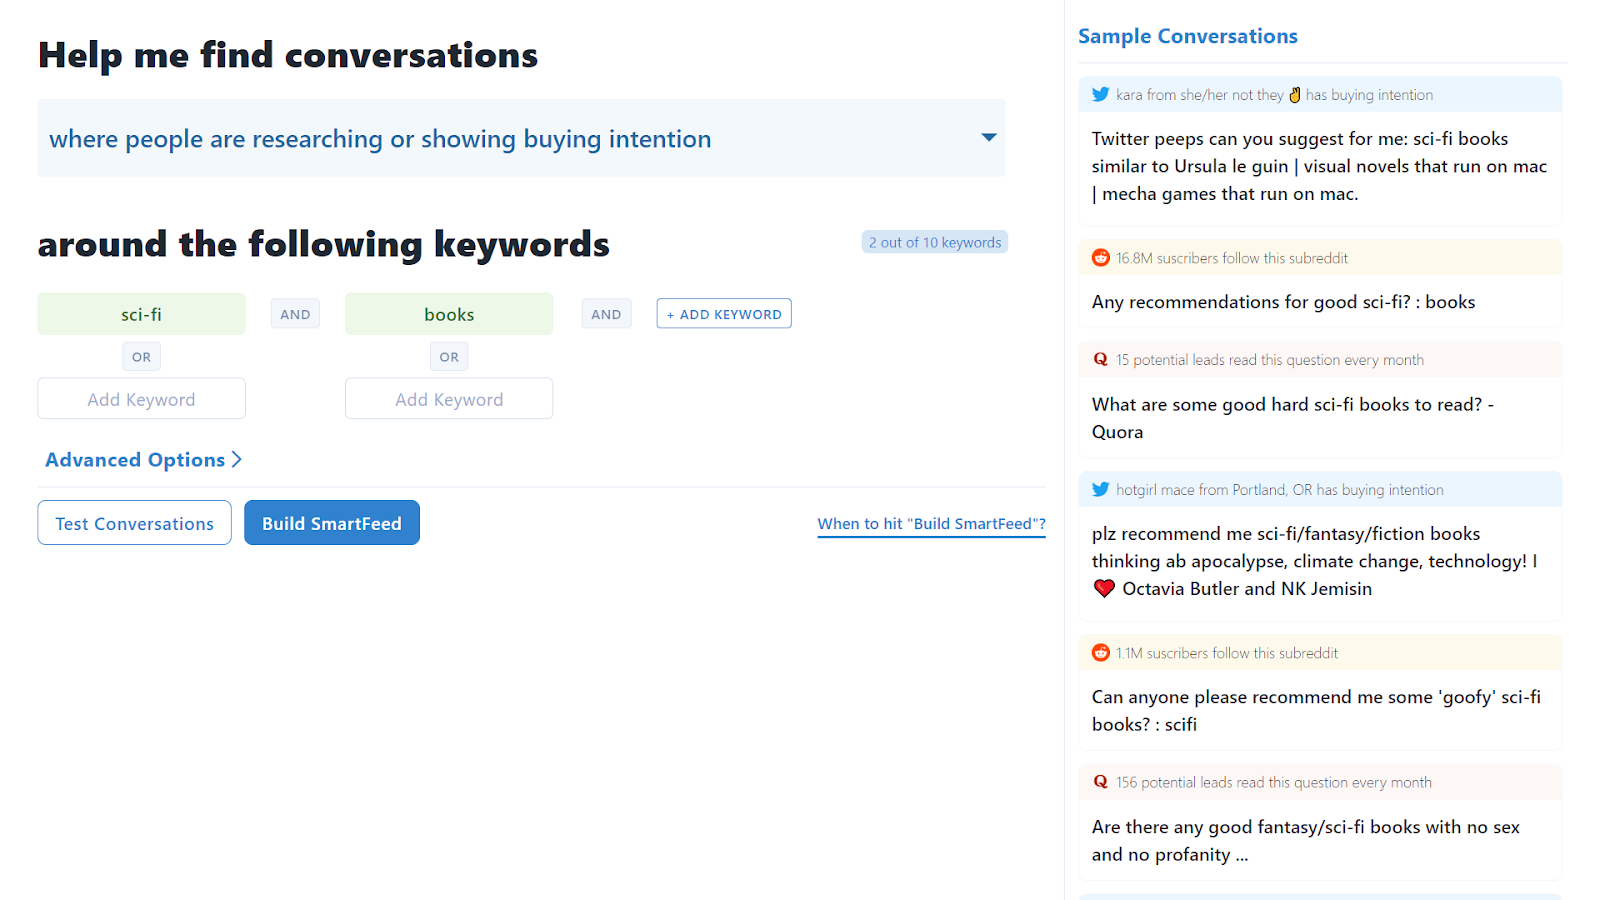Click Quora icon for 156 potential leads
Viewport: 1600px width, 900px height.
click(x=1100, y=783)
